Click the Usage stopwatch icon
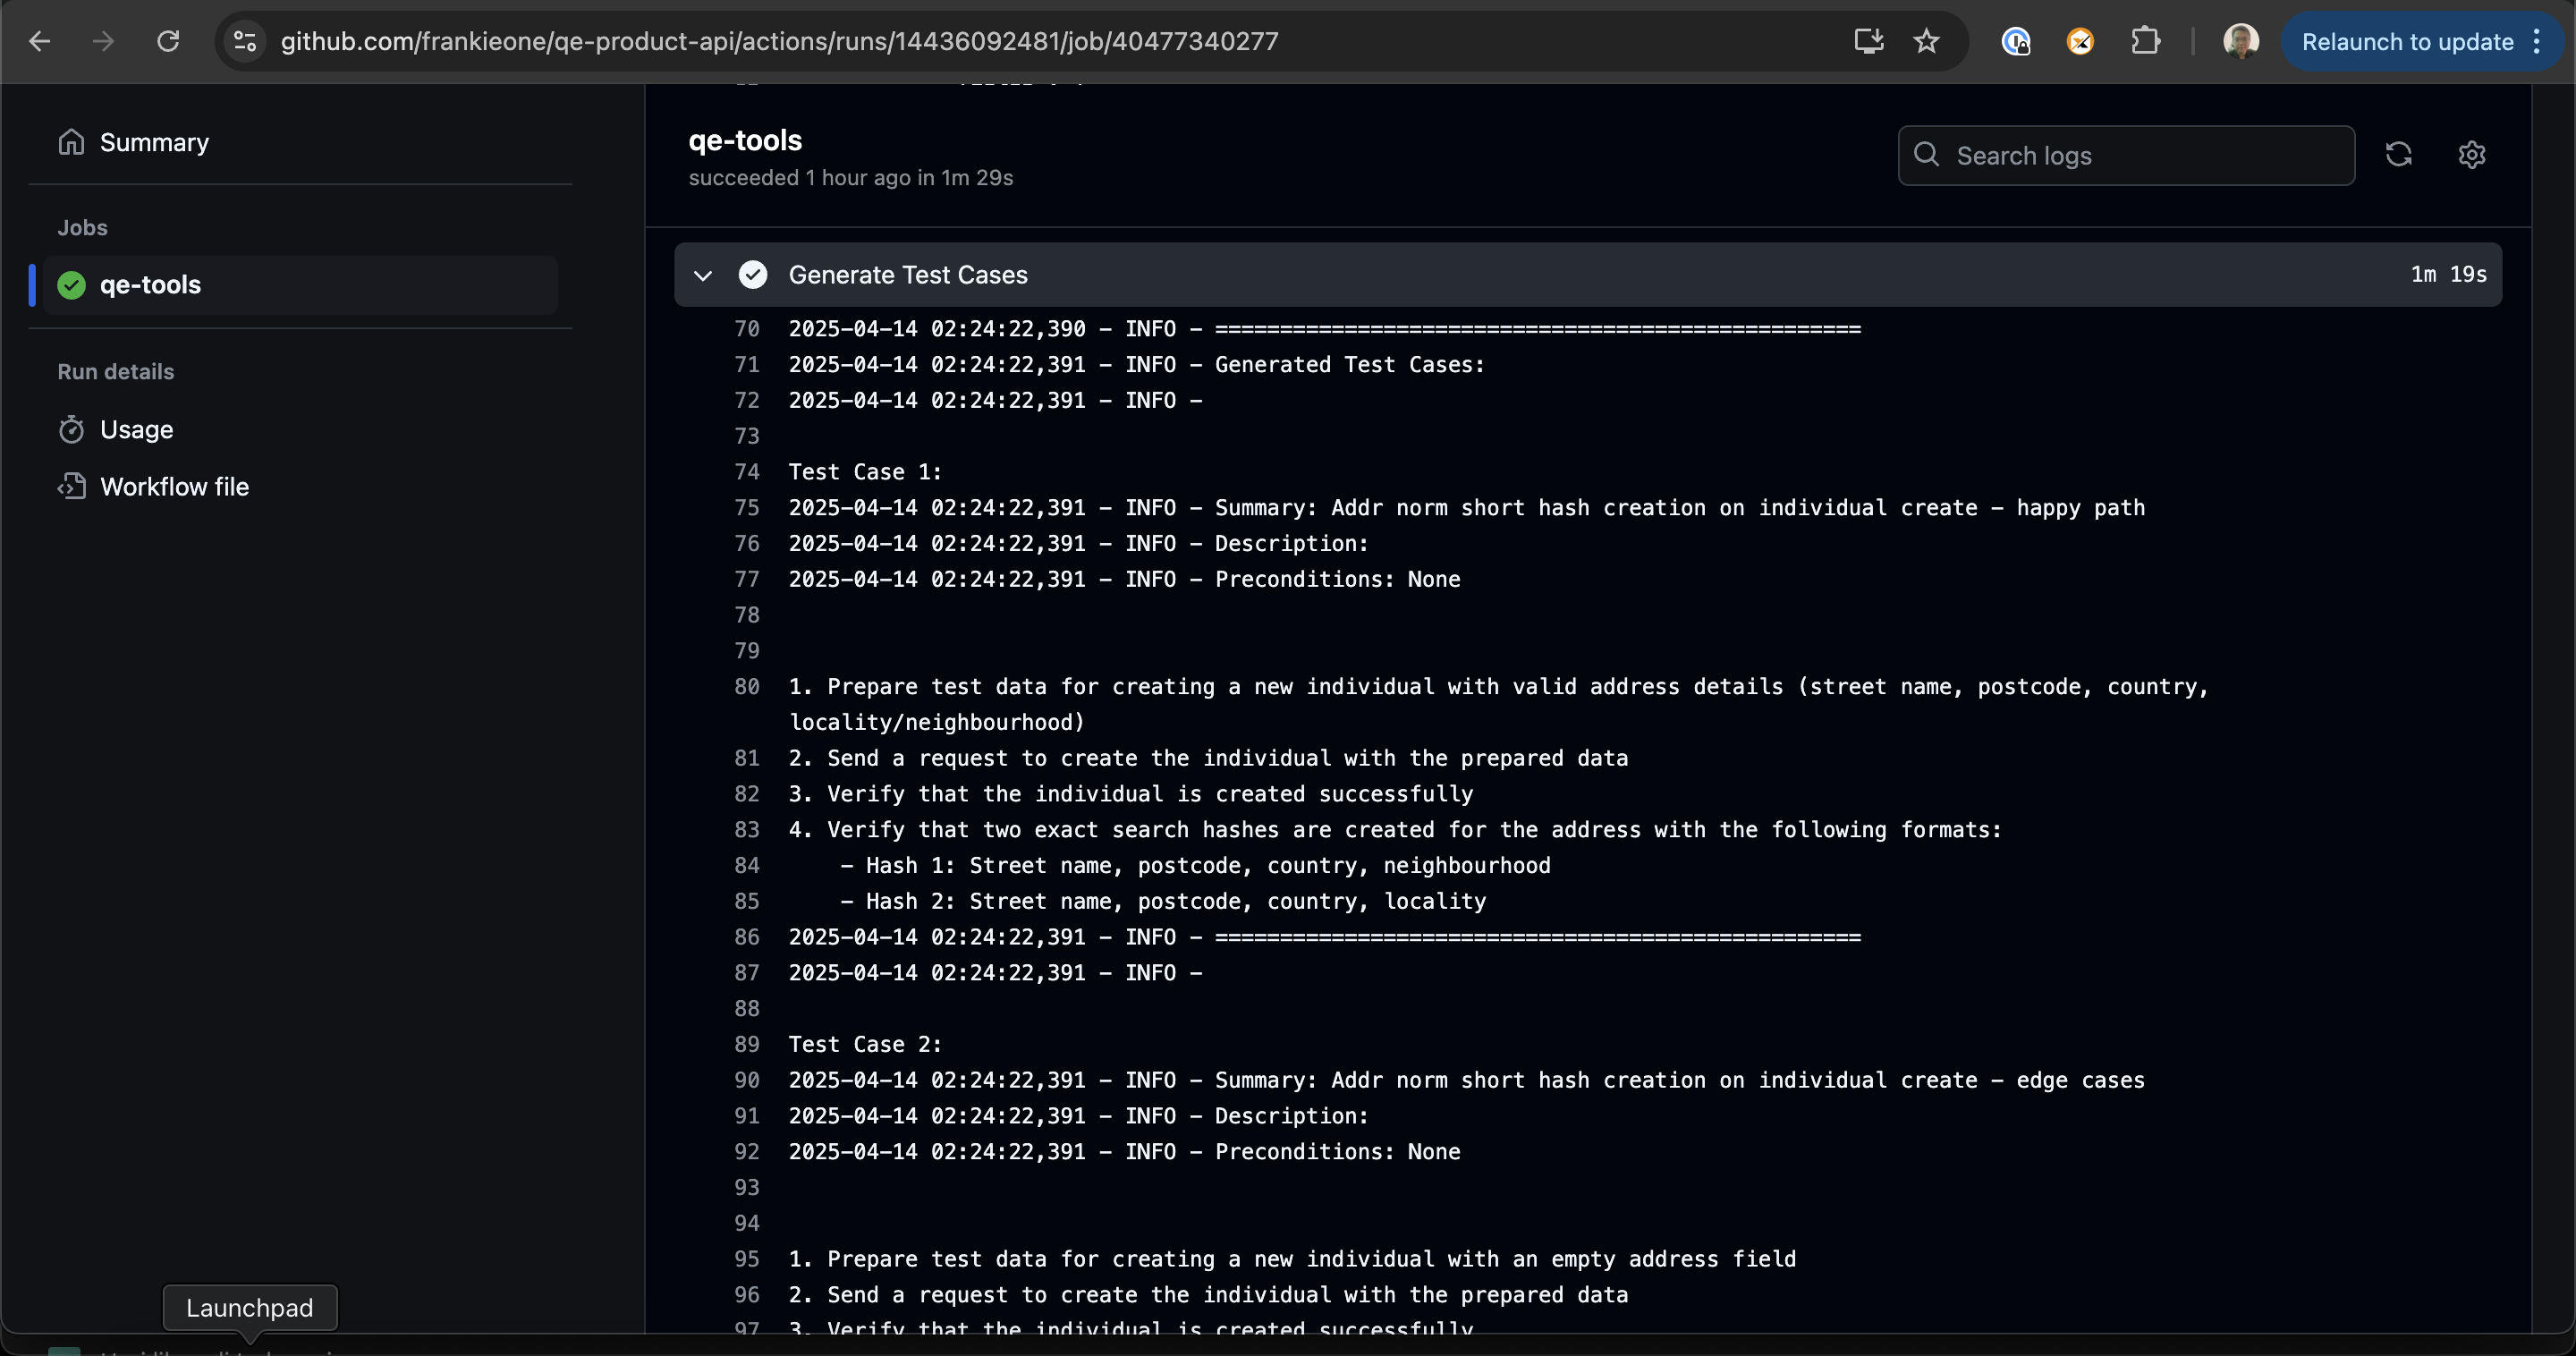 (x=71, y=429)
